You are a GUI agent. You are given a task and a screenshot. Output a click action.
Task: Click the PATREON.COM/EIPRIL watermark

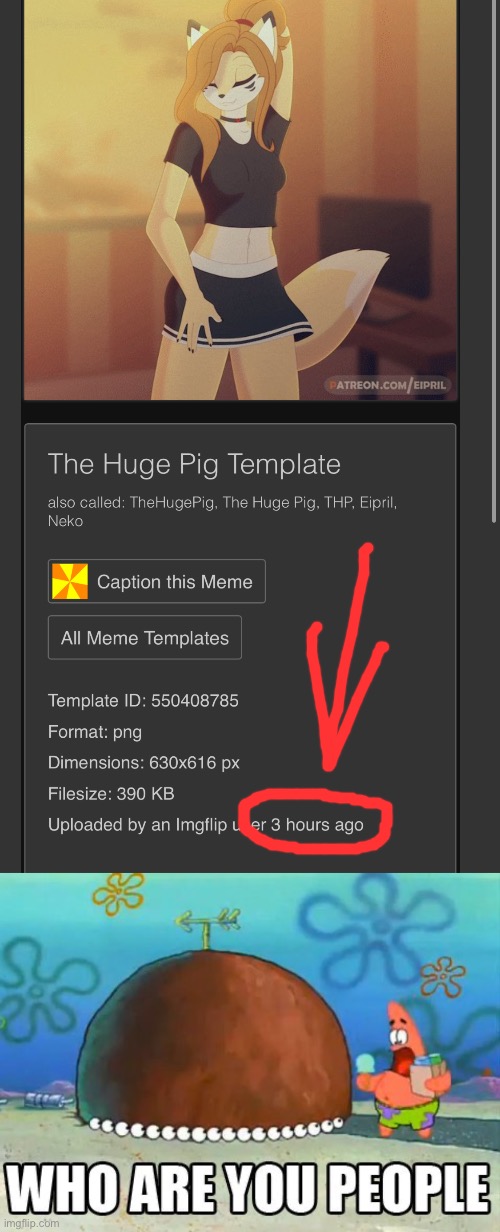(387, 384)
